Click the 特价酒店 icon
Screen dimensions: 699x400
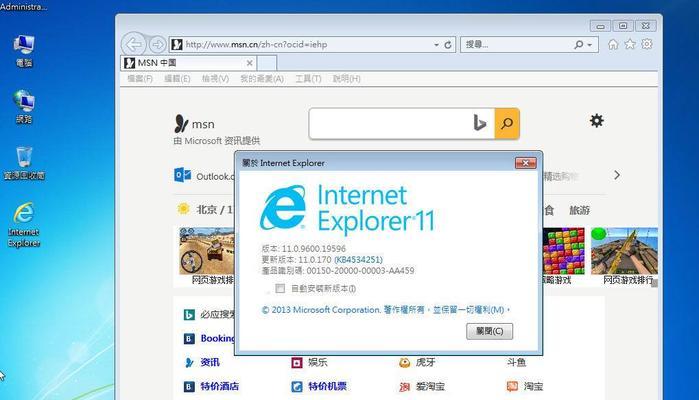[189, 386]
